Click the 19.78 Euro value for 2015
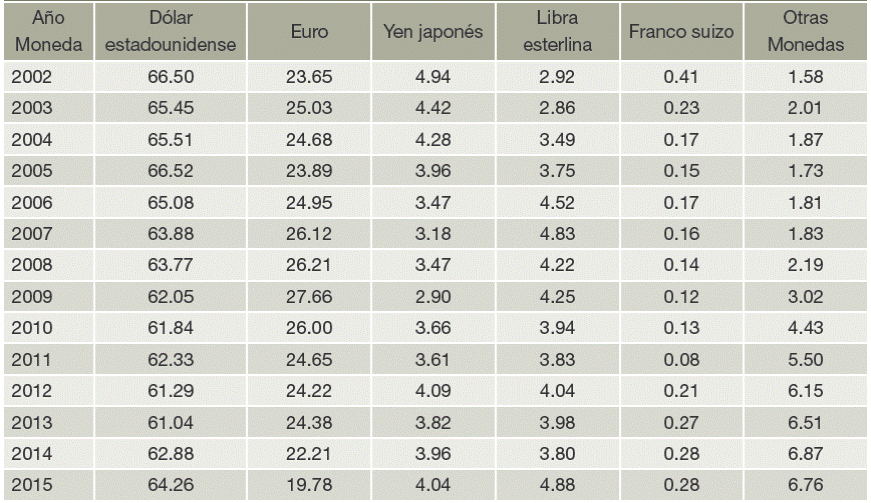The image size is (871, 503). [302, 487]
